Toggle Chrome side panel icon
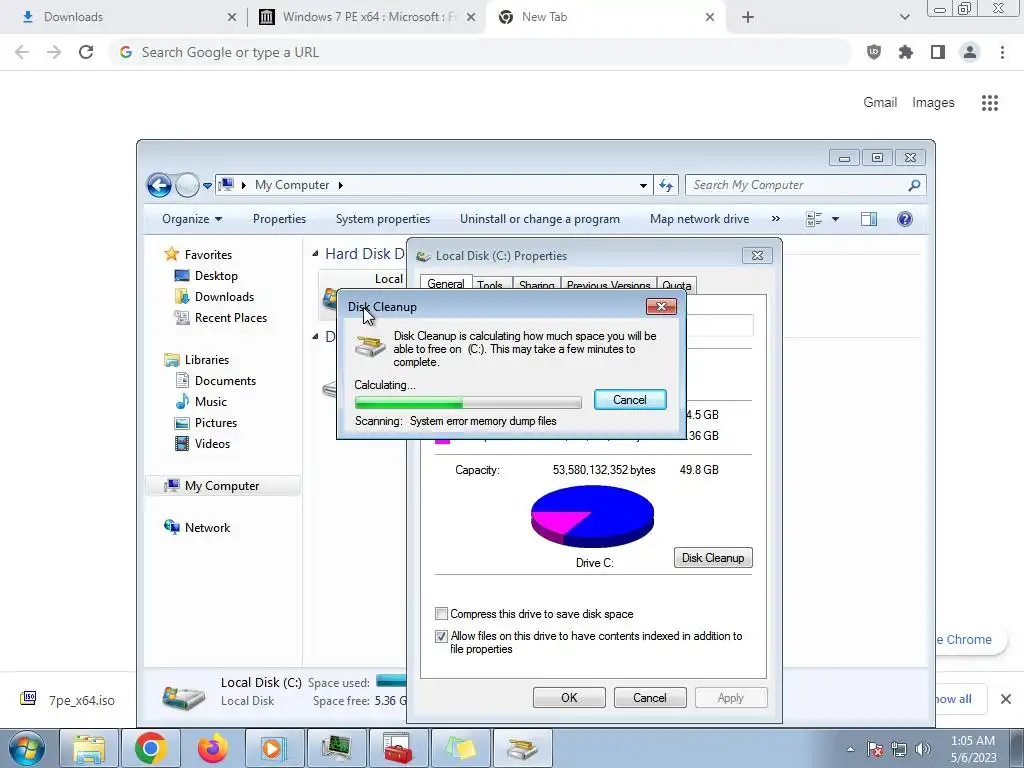 point(938,52)
